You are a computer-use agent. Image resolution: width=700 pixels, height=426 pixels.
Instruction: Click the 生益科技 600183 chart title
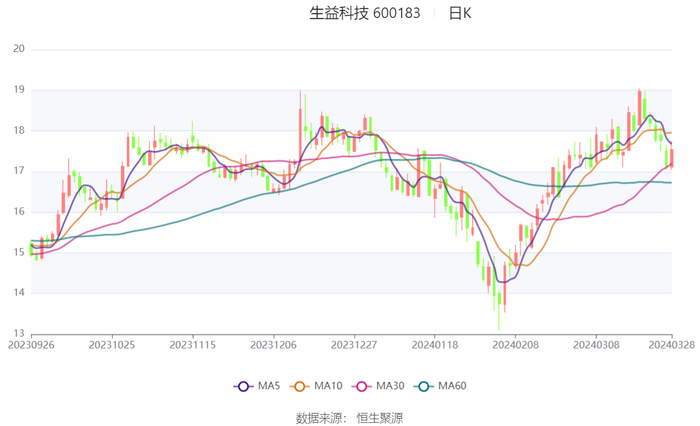coord(365,13)
